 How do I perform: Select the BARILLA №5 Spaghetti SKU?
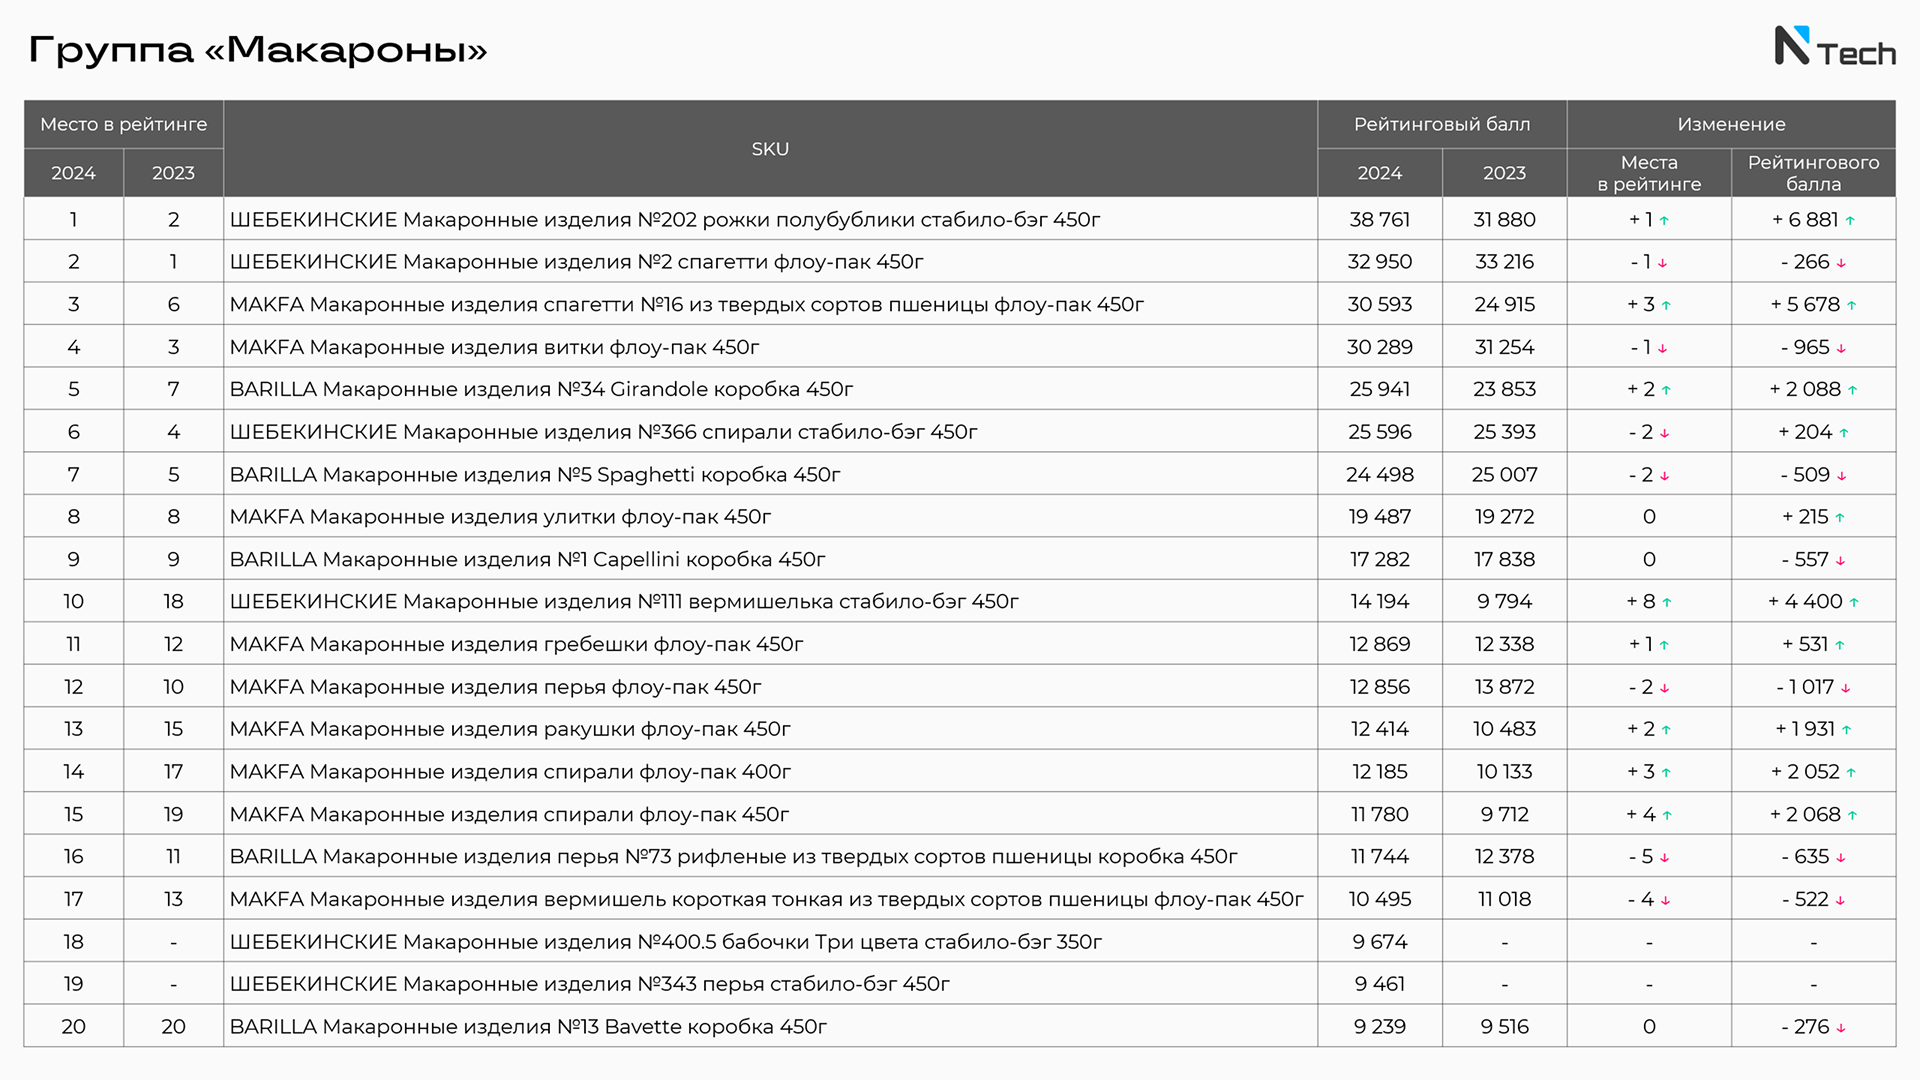535,474
